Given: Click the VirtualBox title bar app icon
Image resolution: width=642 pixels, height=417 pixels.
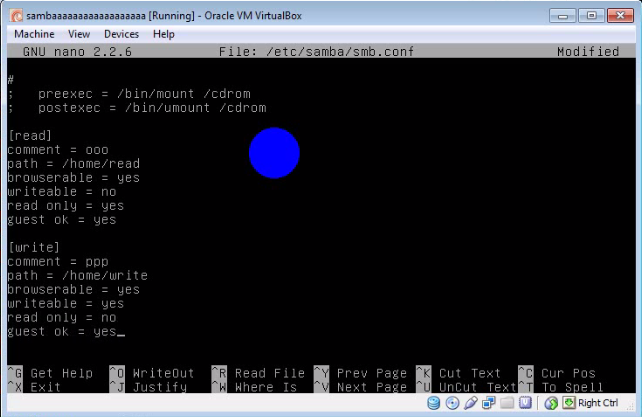Looking at the screenshot, I should (x=16, y=16).
